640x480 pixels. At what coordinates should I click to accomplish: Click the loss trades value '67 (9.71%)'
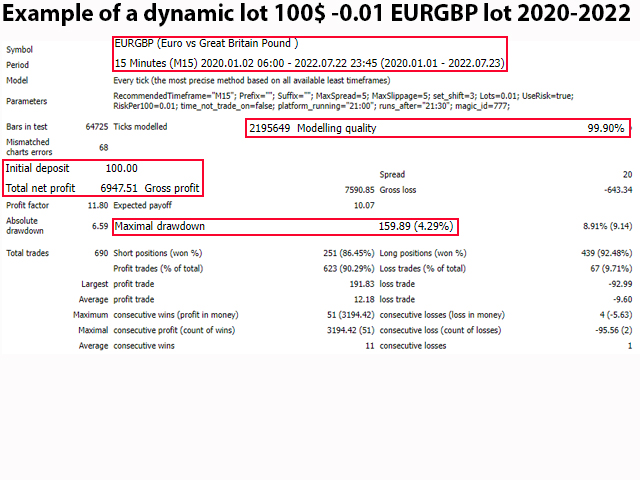click(611, 269)
